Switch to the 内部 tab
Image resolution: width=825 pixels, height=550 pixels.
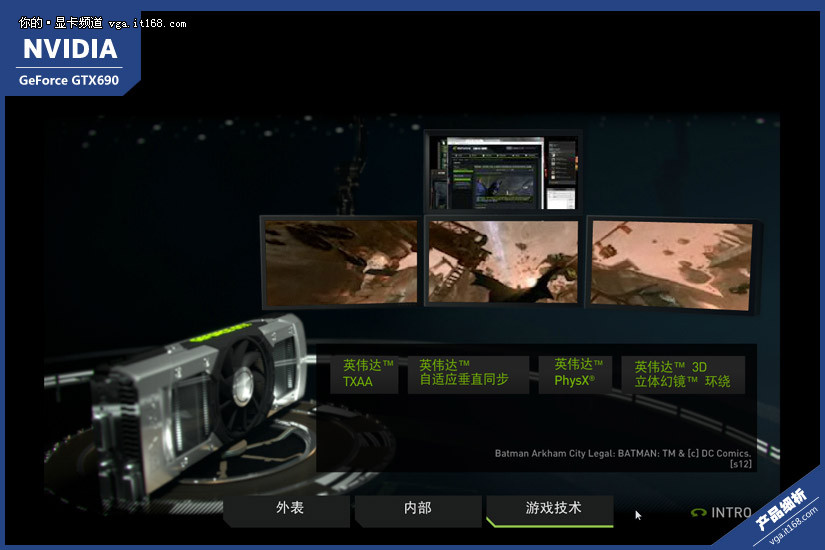418,509
